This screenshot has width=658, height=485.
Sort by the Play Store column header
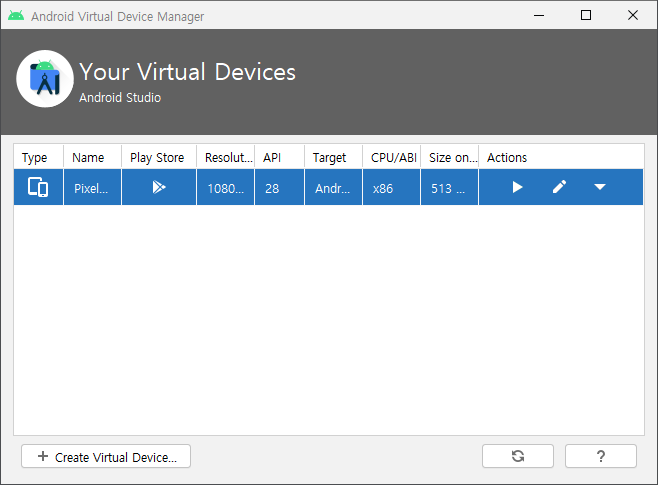coord(159,157)
